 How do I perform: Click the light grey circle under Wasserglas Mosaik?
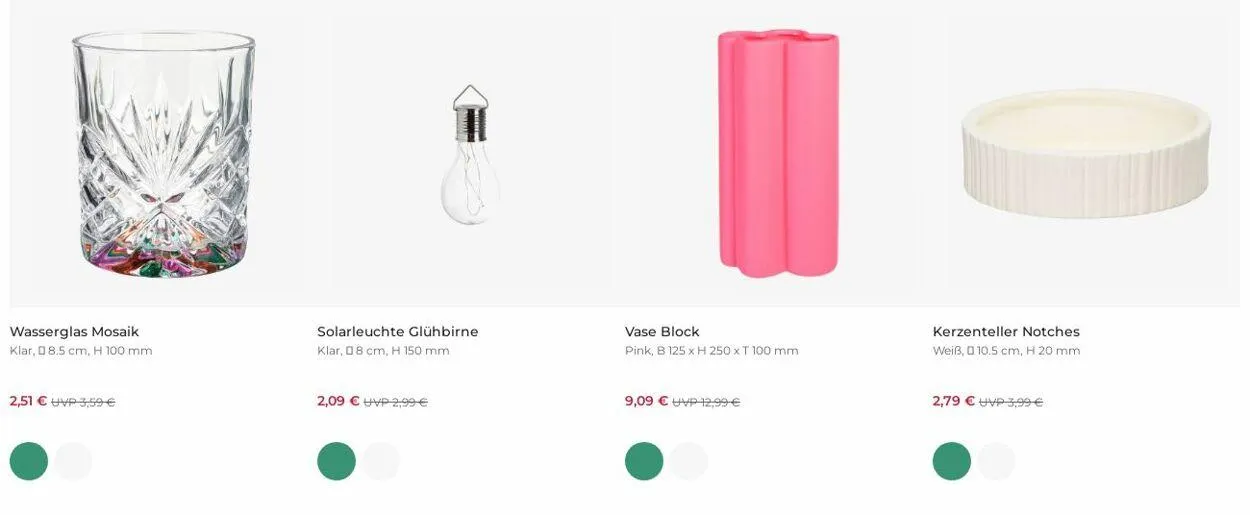click(73, 461)
